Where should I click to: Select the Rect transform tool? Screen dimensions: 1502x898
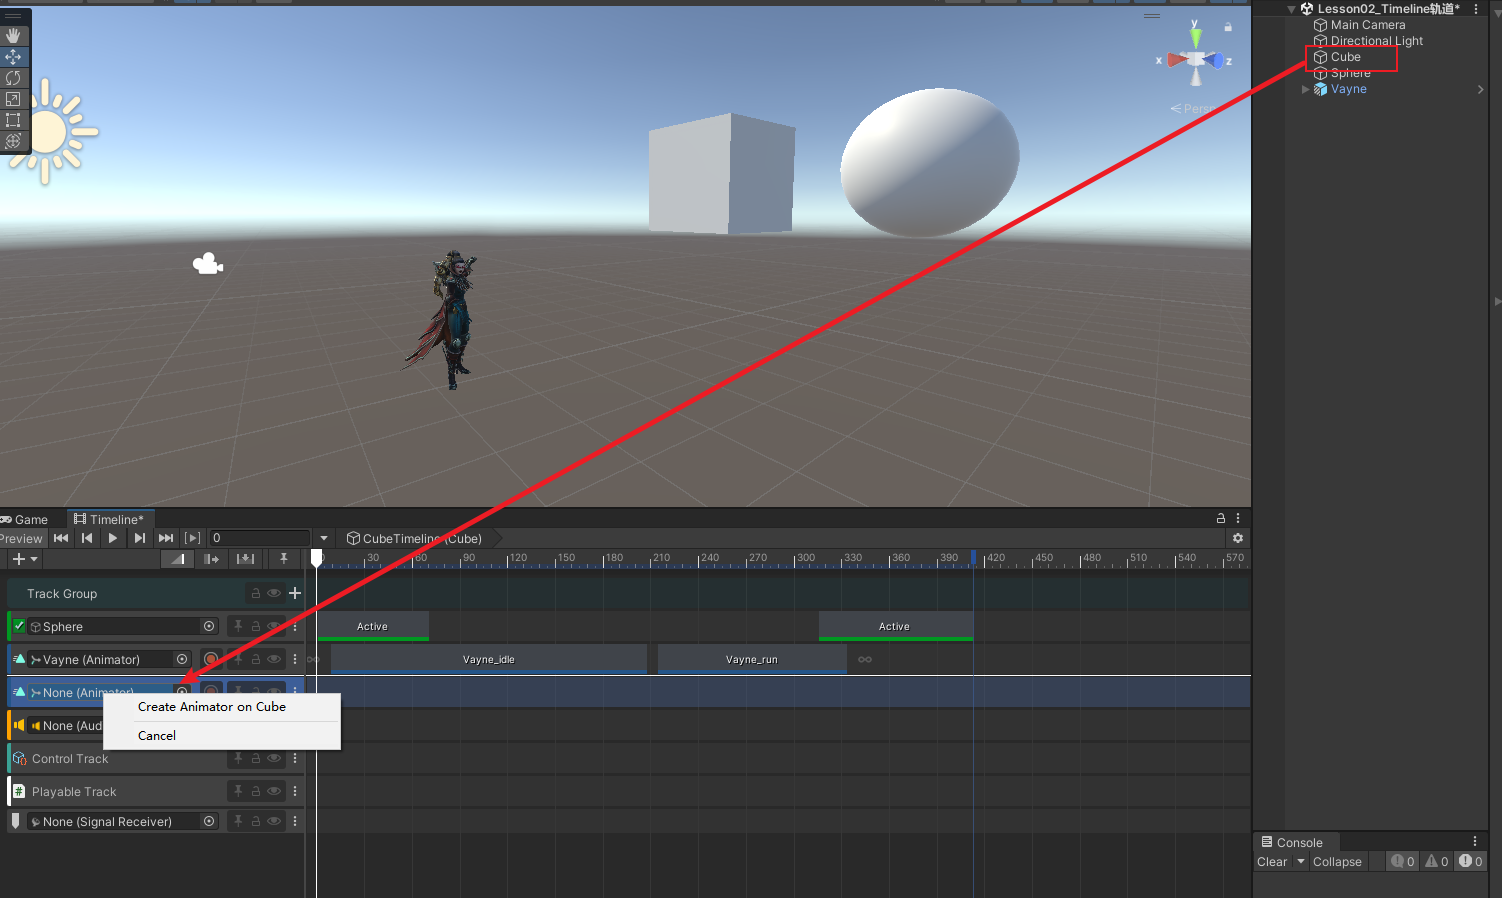(x=14, y=120)
